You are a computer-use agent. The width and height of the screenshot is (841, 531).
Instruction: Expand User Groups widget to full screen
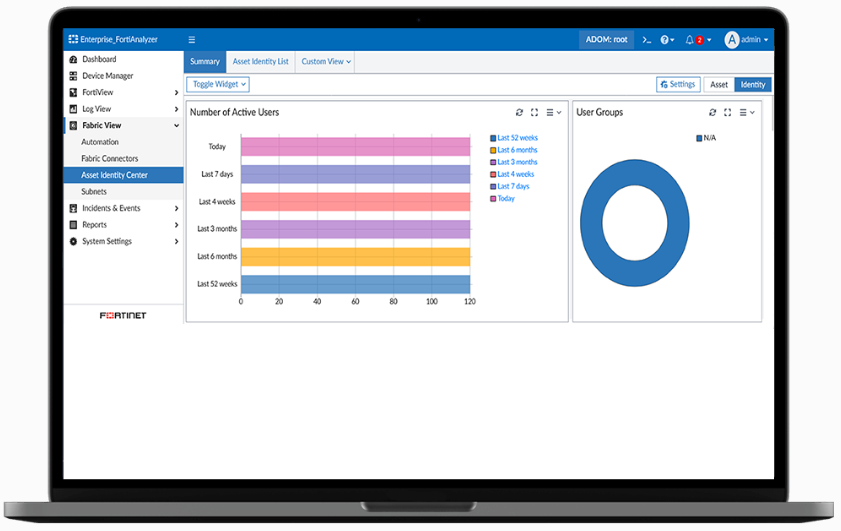point(728,113)
